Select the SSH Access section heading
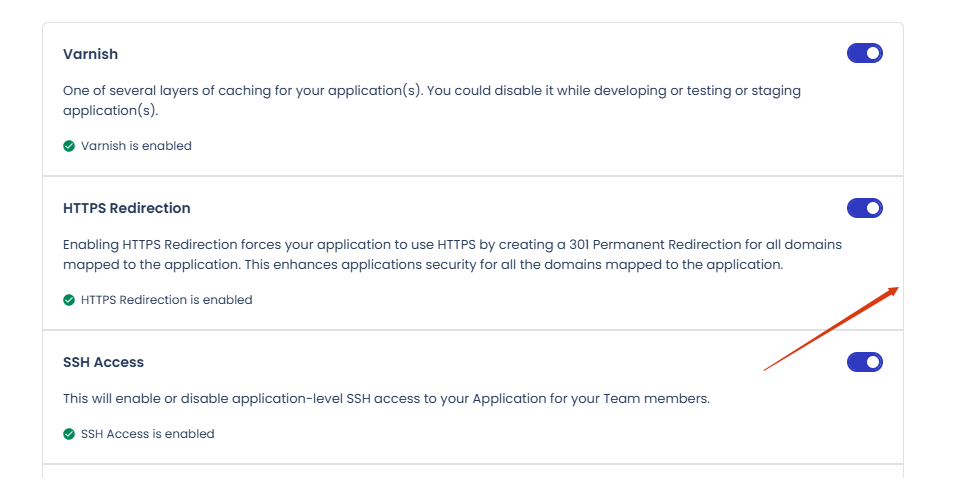Screen dimensions: 970x478 click(103, 362)
